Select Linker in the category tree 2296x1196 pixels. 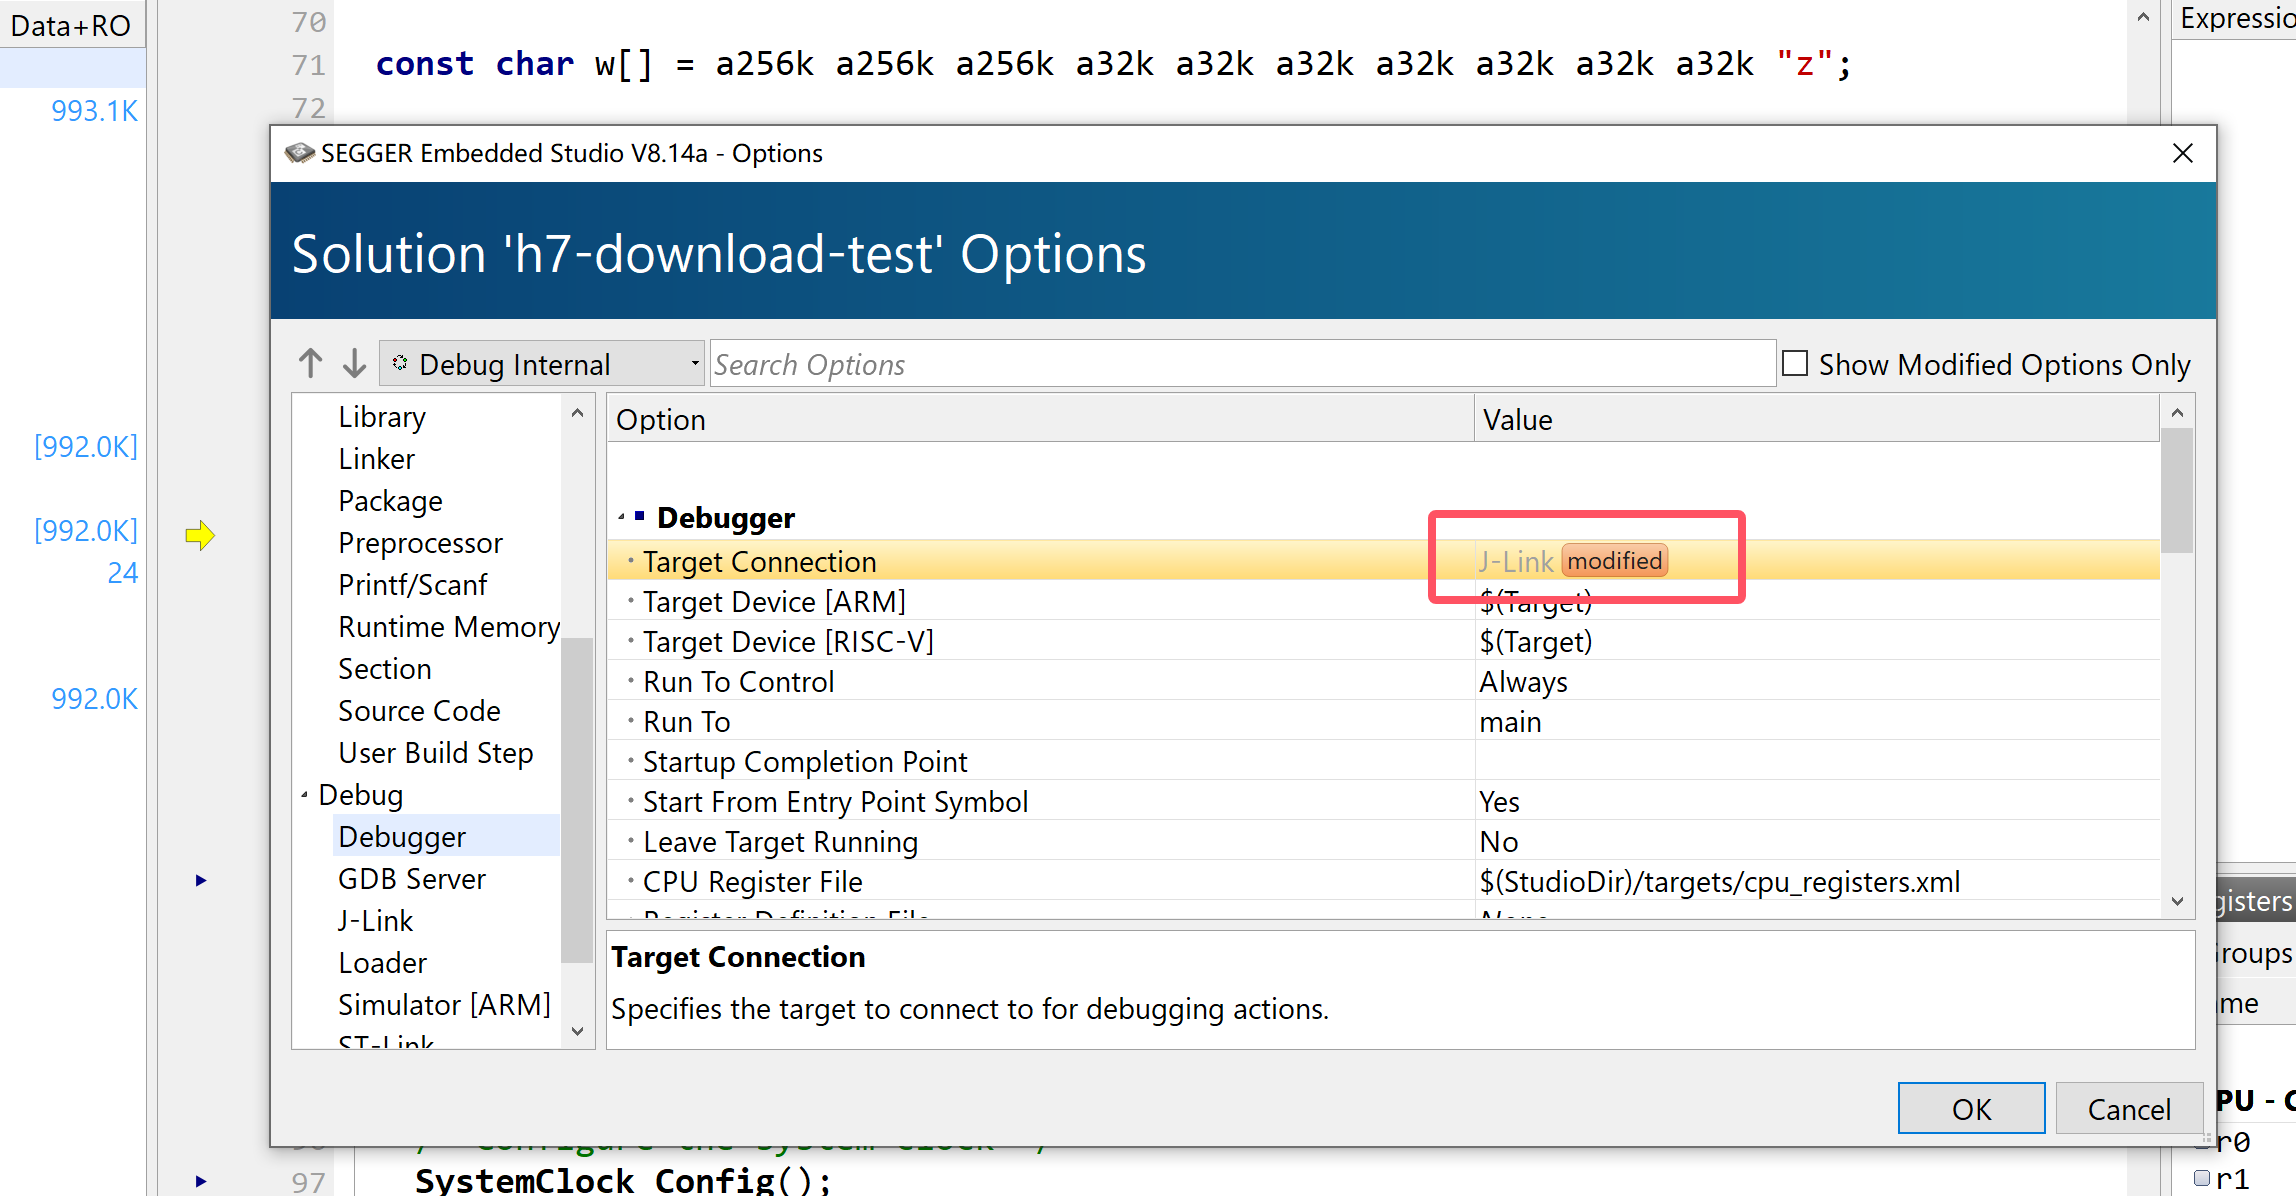point(376,459)
